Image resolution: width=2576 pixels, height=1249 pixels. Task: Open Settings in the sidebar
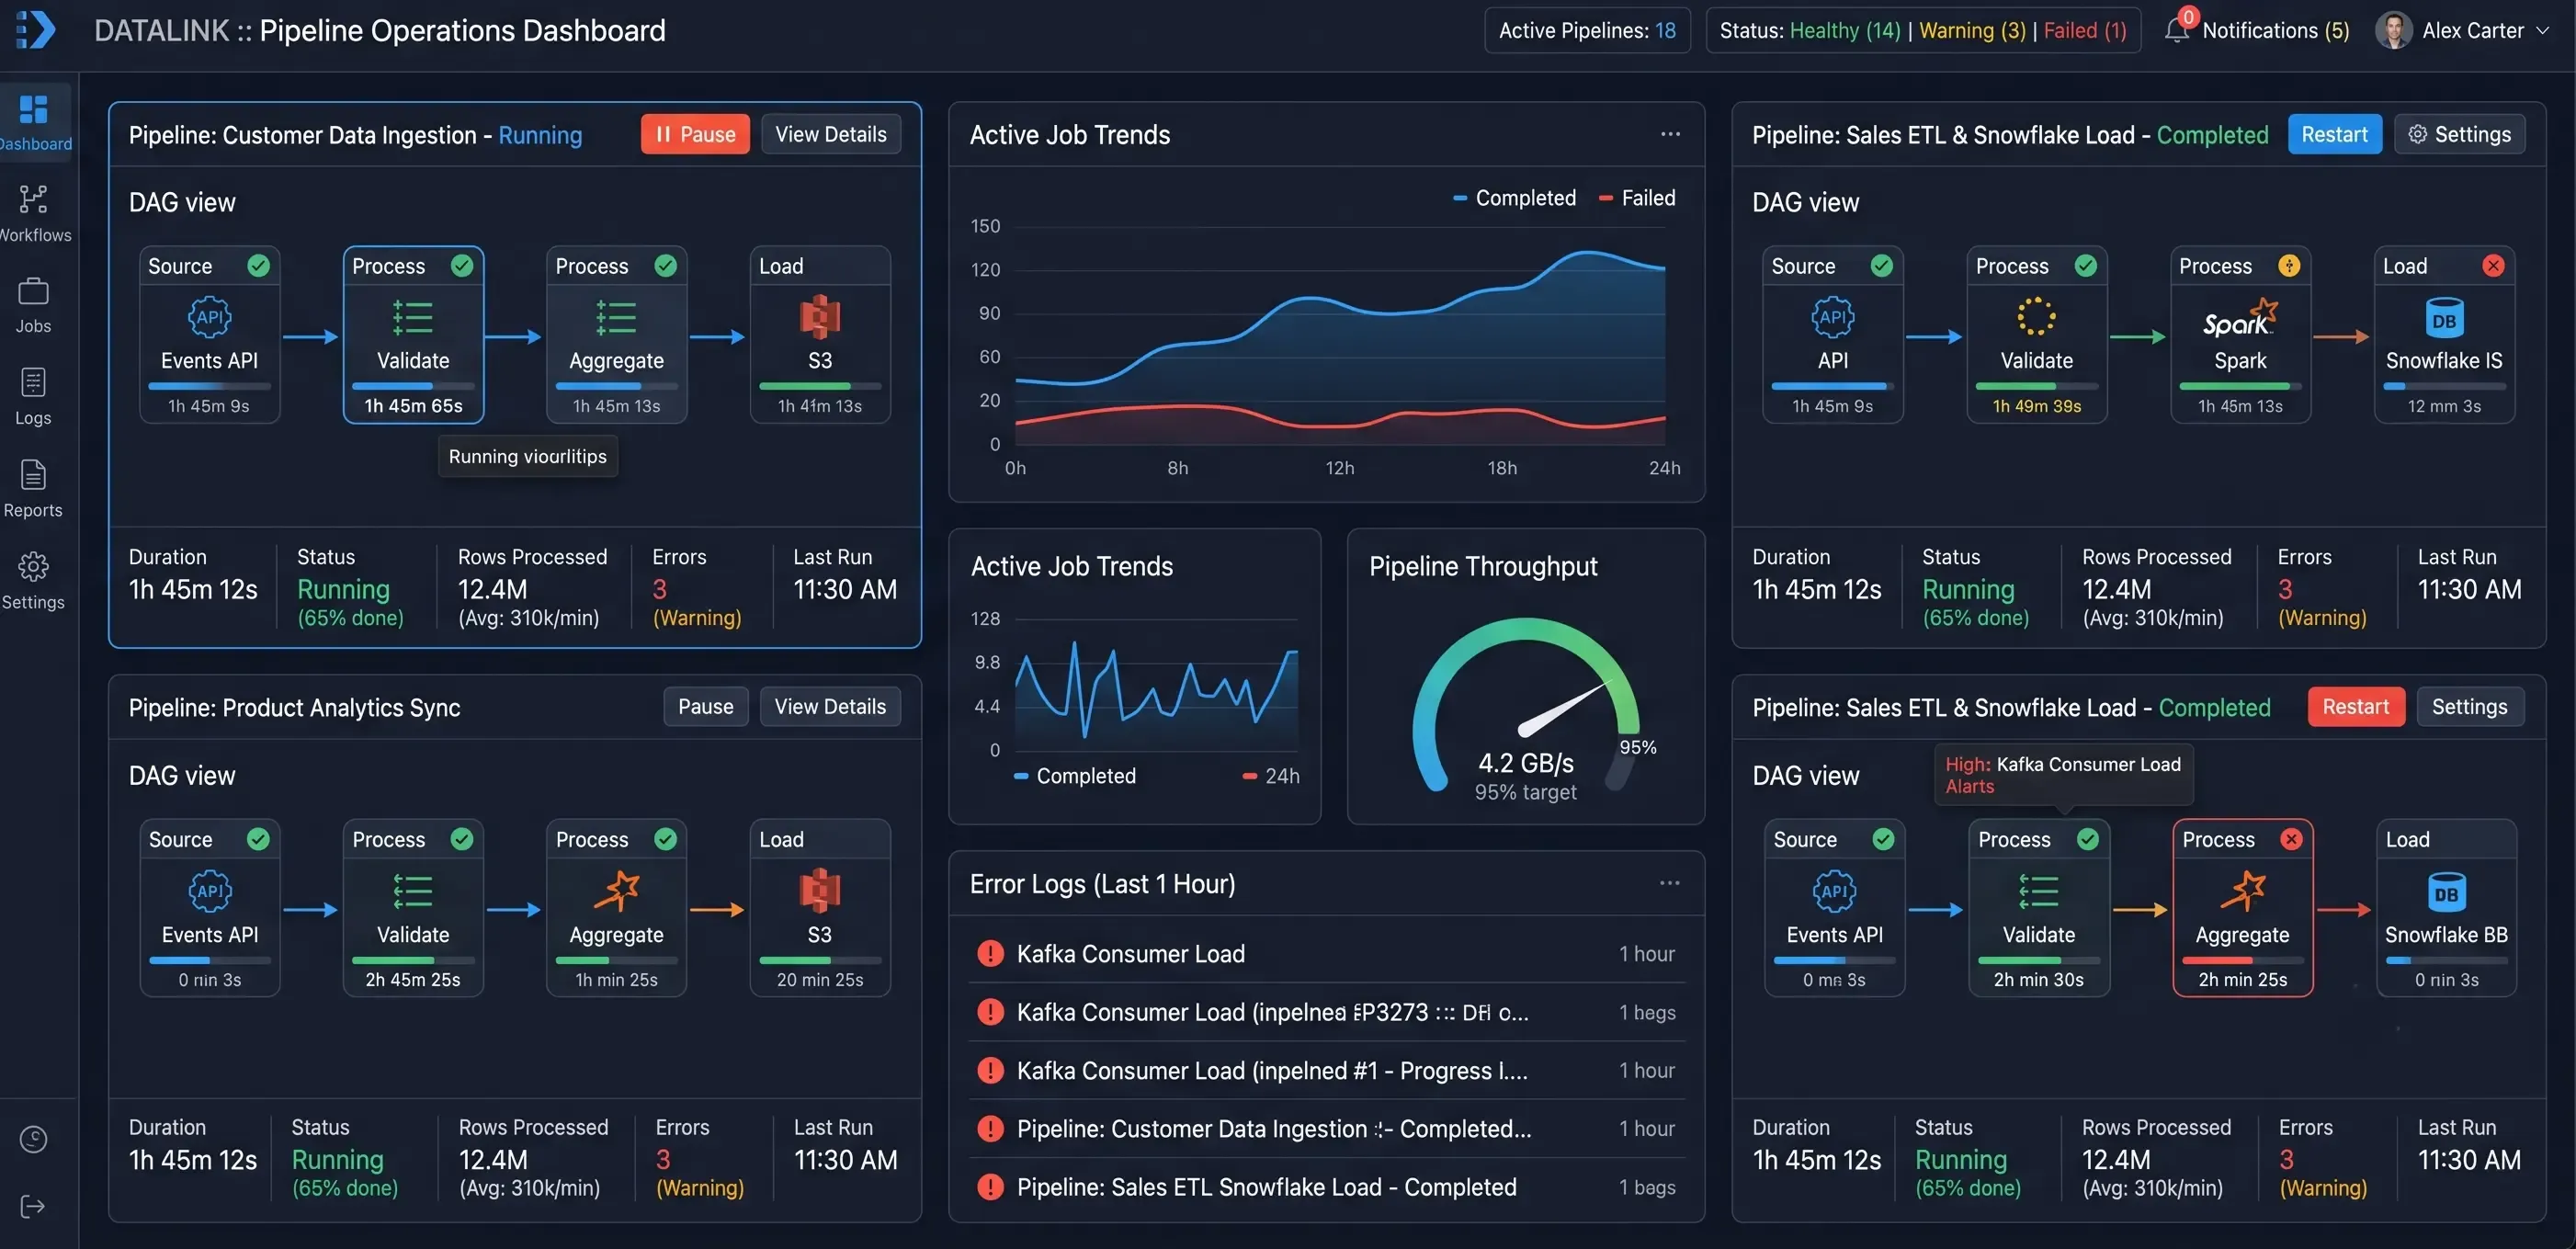pos(34,581)
